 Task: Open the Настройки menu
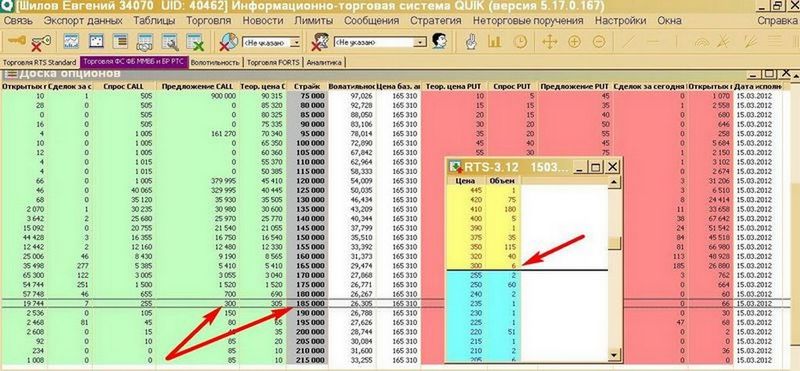(620, 21)
